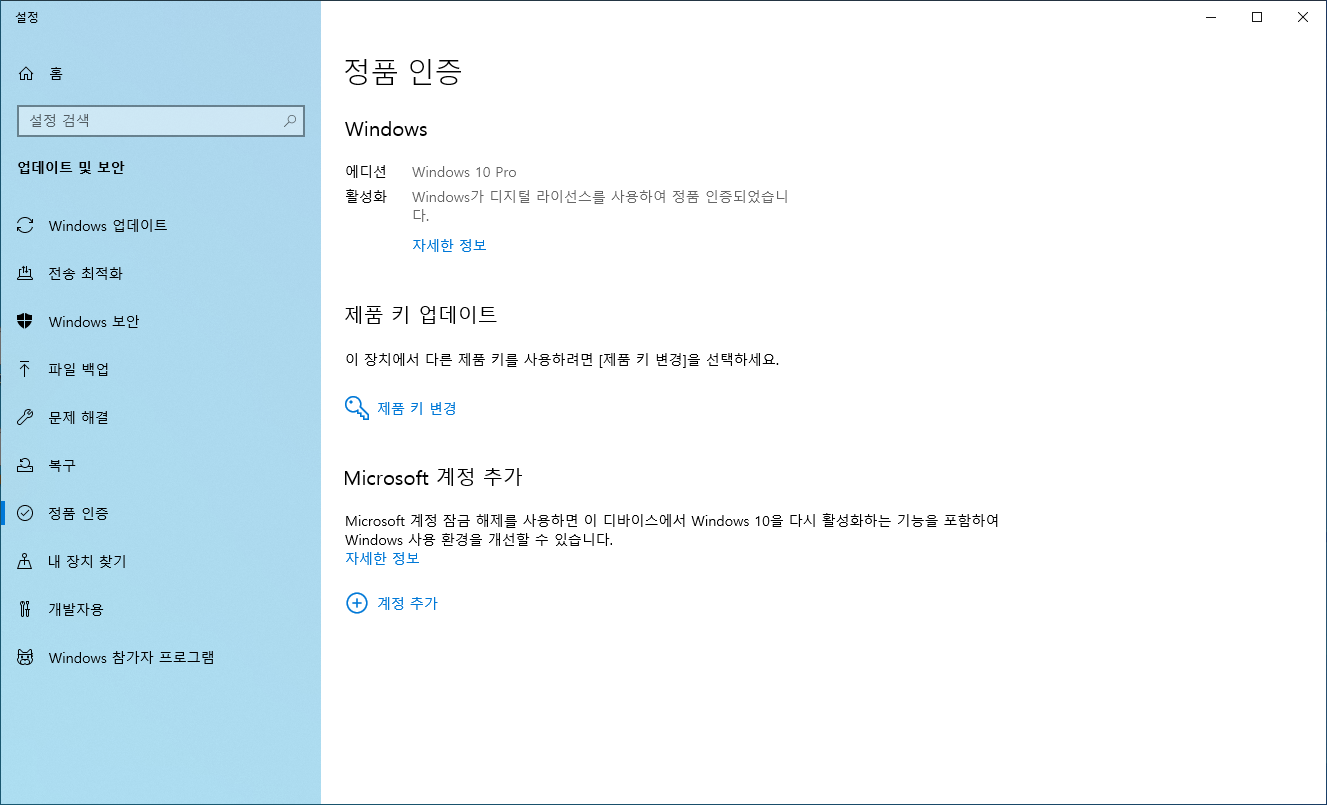Click the search magnifier icon

point(290,121)
